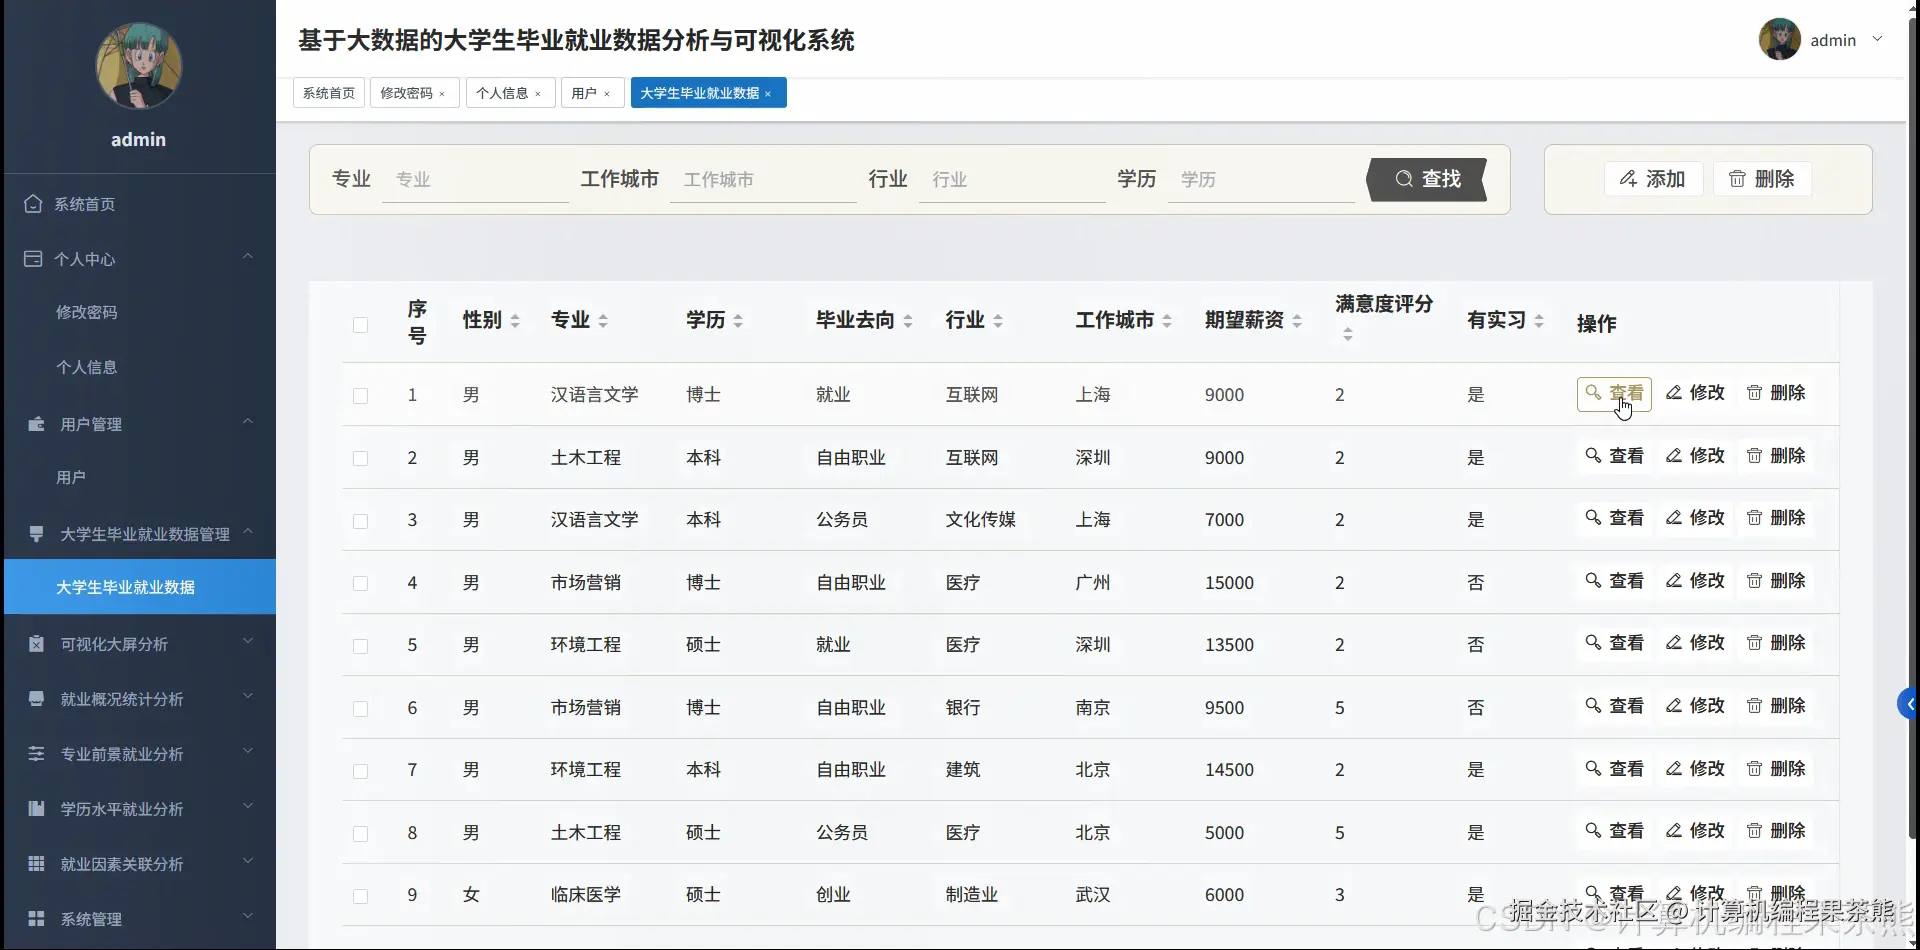Tick the checkbox for row 6

point(361,709)
